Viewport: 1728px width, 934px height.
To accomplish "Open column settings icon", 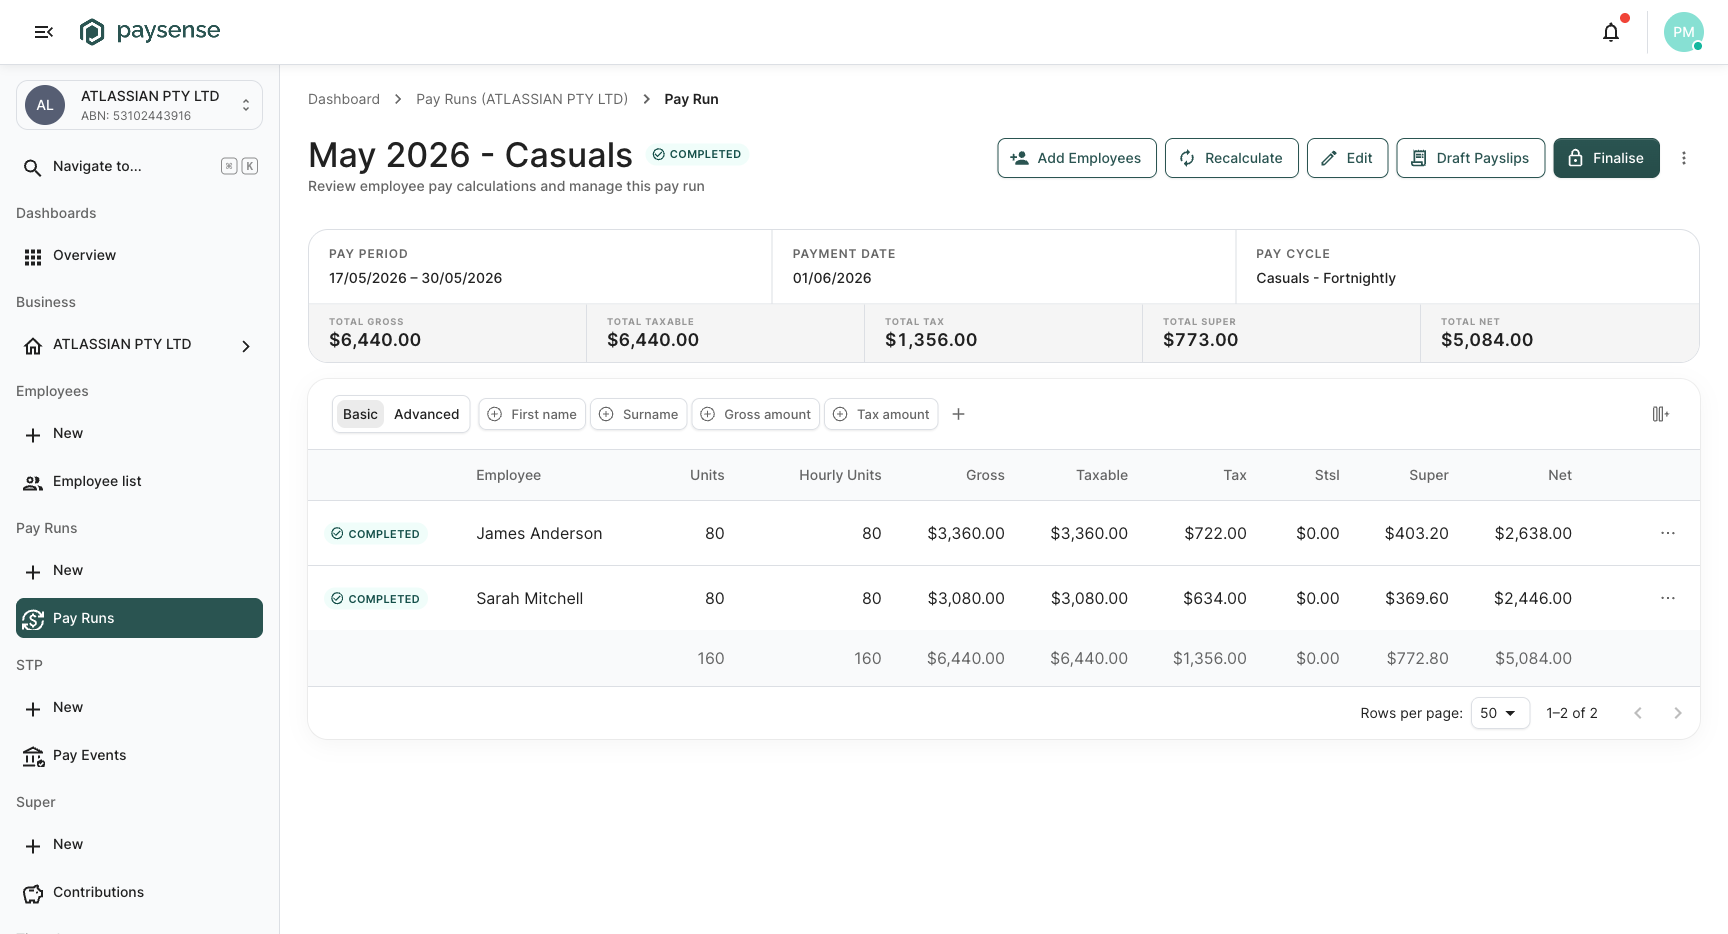I will pos(1661,414).
